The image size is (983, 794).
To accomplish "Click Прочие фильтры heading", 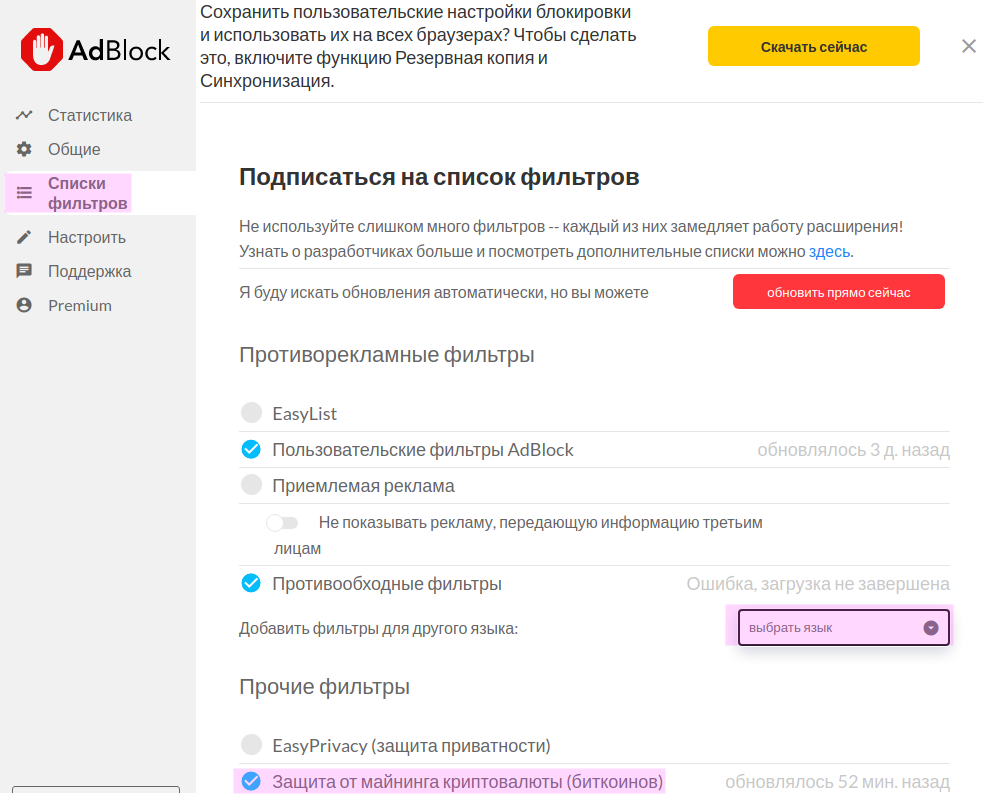I will [x=324, y=687].
